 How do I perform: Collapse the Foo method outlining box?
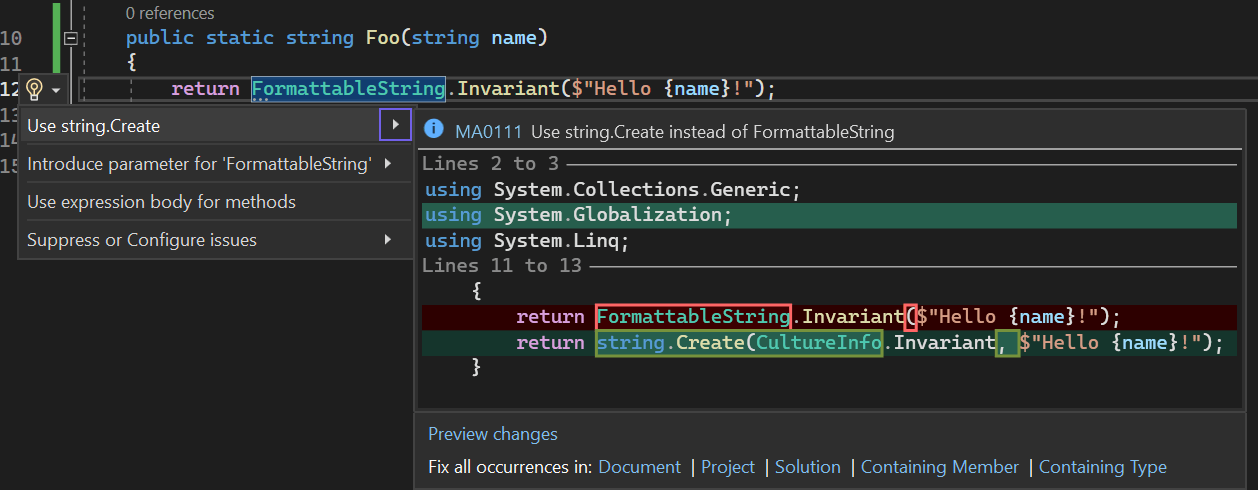tap(70, 38)
